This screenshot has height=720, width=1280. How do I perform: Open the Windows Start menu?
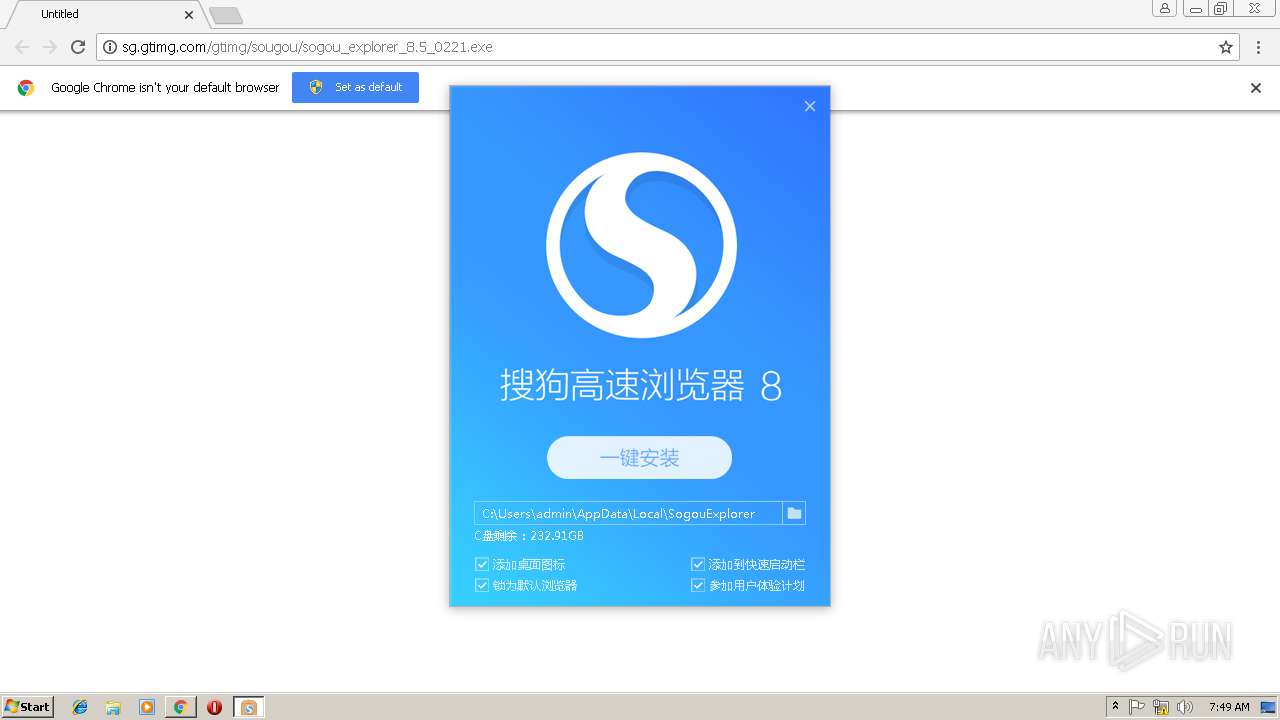pyautogui.click(x=28, y=707)
